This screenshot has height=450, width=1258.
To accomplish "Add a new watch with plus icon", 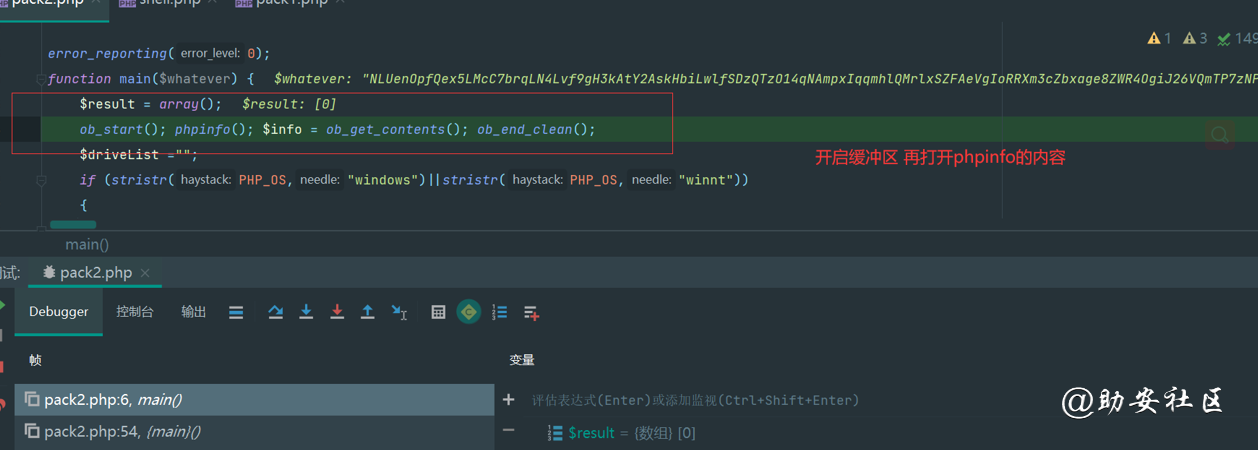I will tap(509, 400).
